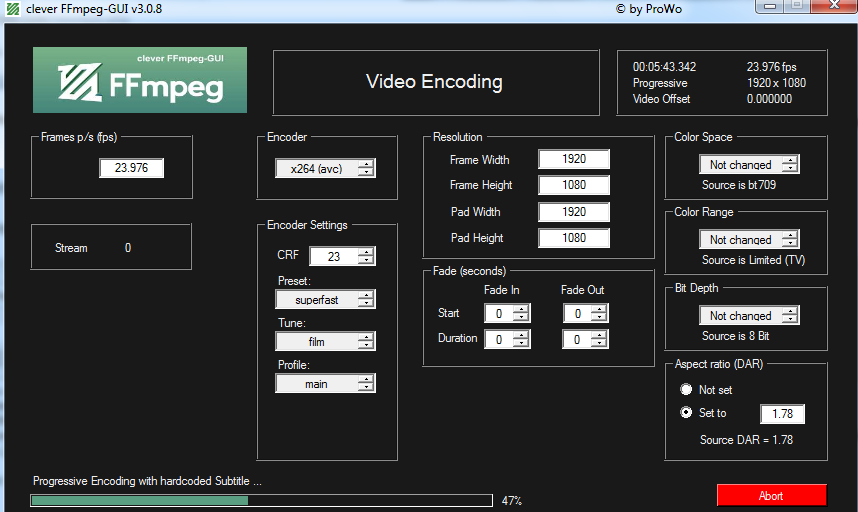Click the app icon in the title bar
Viewport: 858px width, 512px height.
13,9
